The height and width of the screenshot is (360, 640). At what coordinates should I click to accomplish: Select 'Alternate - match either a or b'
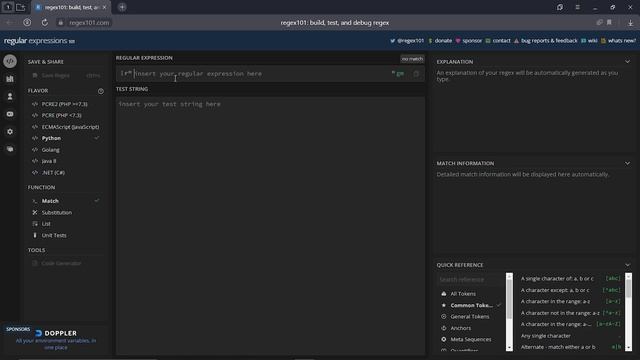[570, 347]
